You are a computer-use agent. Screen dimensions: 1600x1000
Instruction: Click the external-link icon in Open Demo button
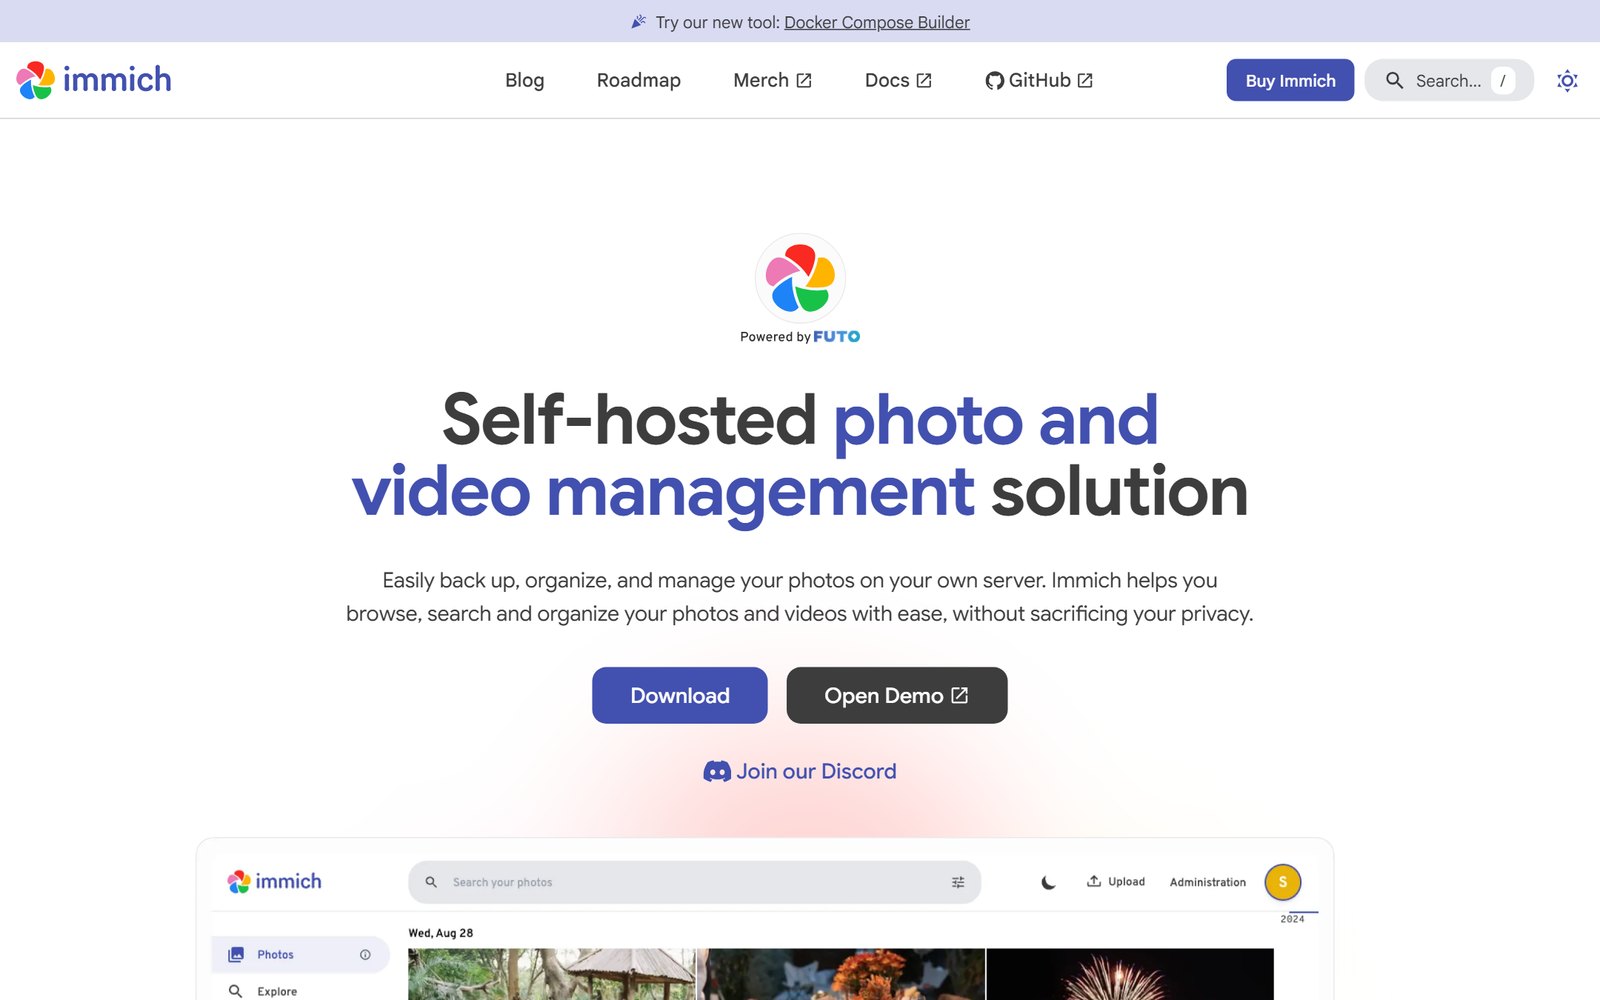(960, 695)
